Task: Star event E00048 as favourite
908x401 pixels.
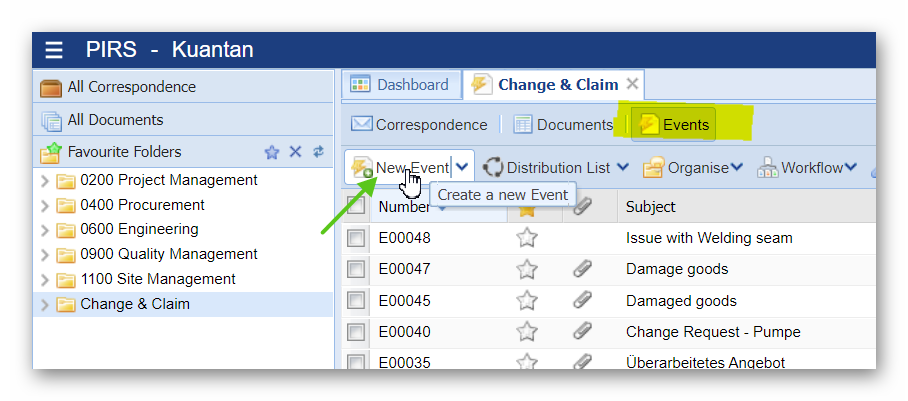Action: tap(527, 238)
